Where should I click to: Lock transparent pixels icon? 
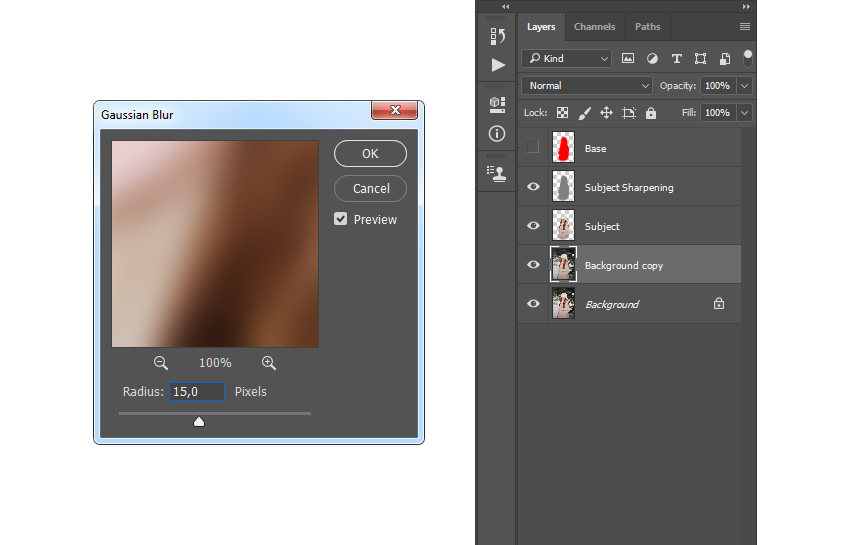coord(563,113)
